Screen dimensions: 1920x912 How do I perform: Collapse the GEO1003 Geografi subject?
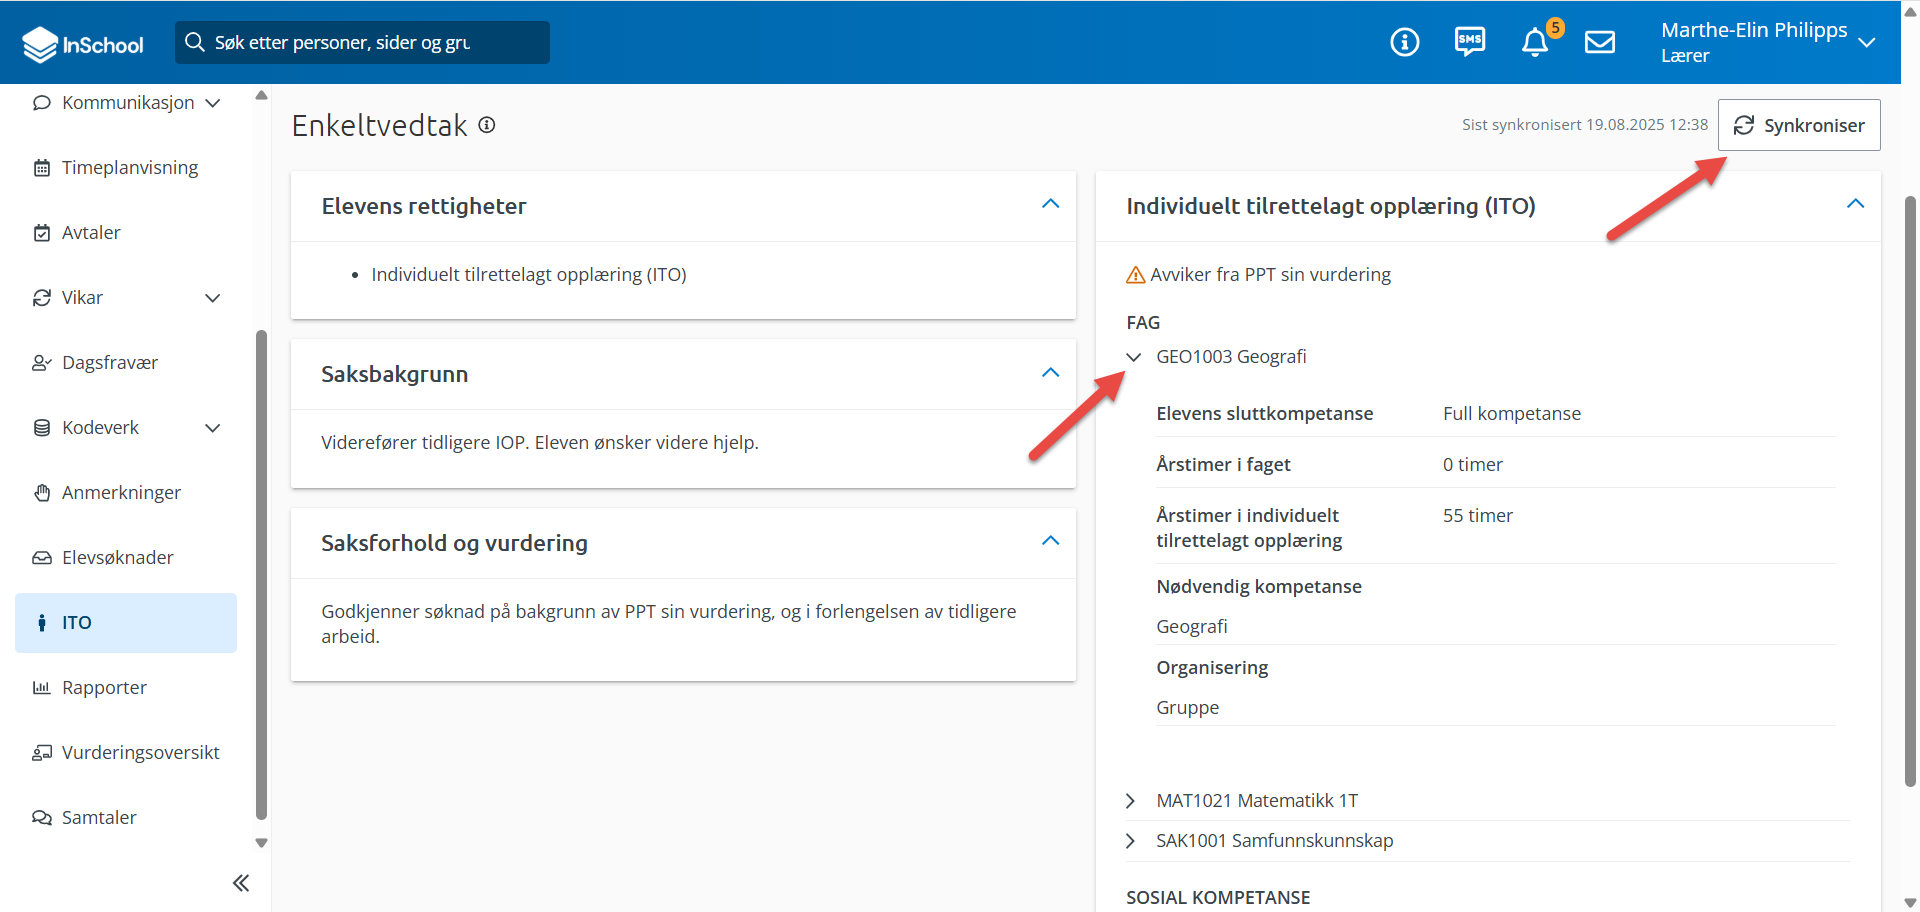point(1134,357)
